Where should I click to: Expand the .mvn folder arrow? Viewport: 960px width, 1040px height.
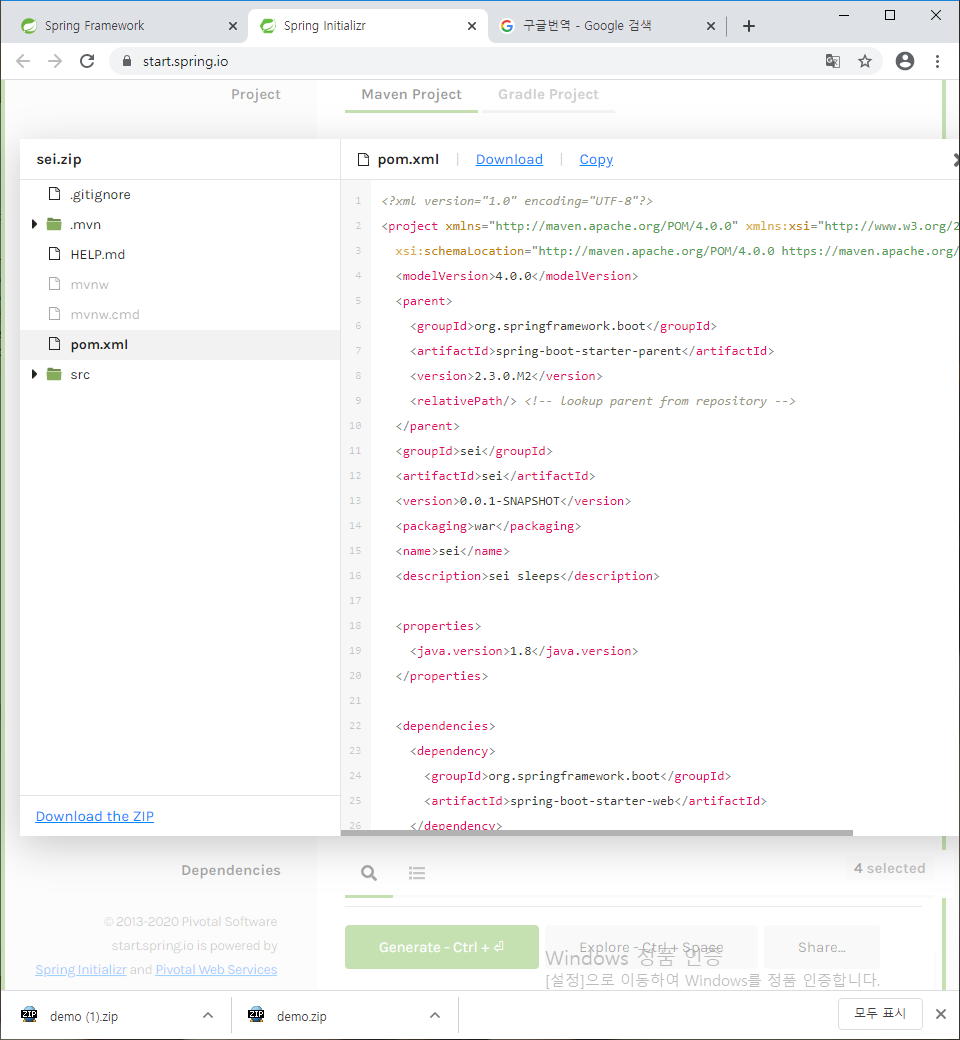(x=34, y=224)
